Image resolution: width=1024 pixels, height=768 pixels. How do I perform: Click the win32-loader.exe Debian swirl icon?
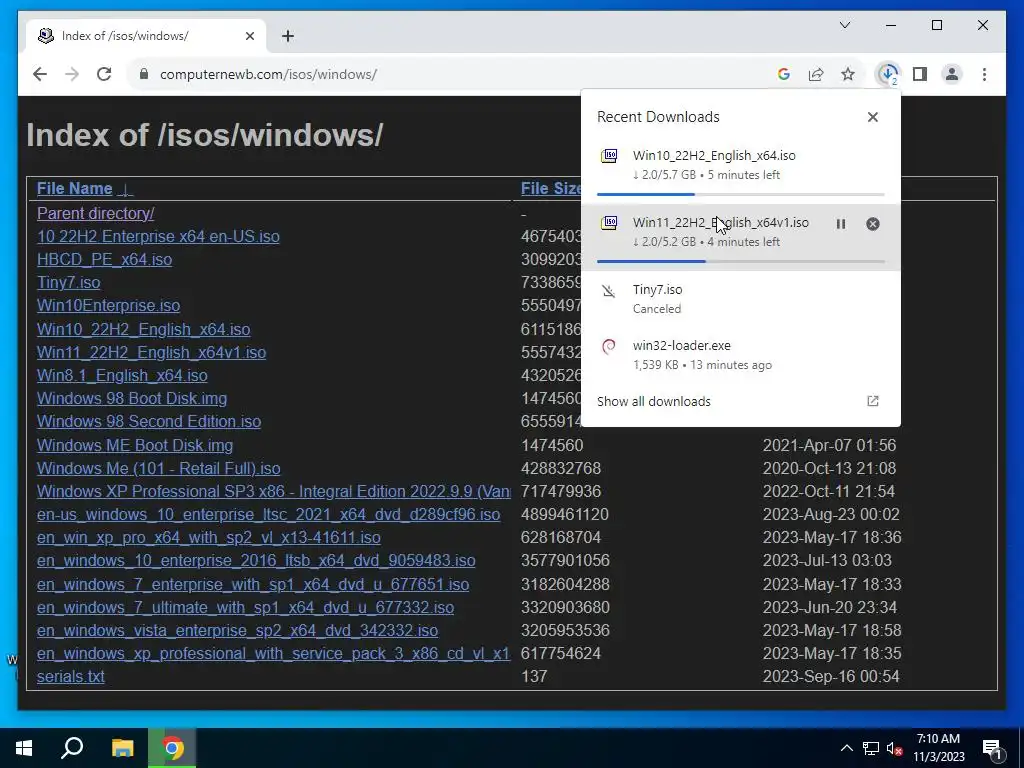point(609,346)
